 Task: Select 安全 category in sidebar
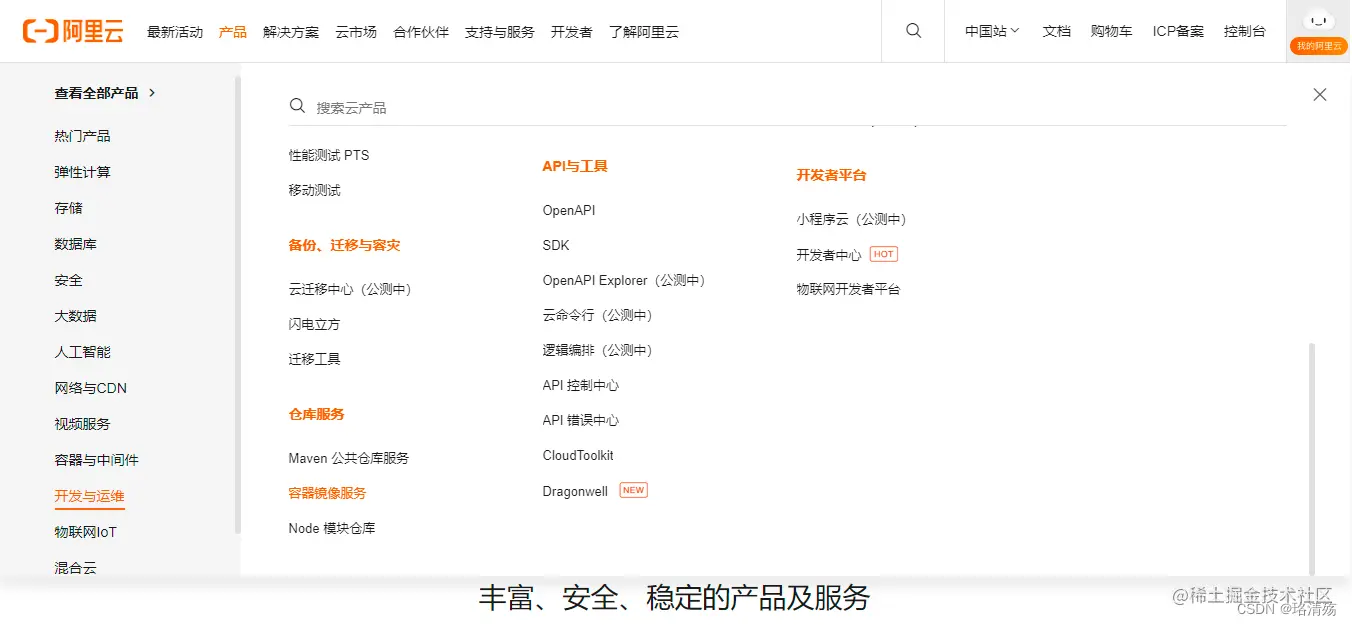pos(69,280)
